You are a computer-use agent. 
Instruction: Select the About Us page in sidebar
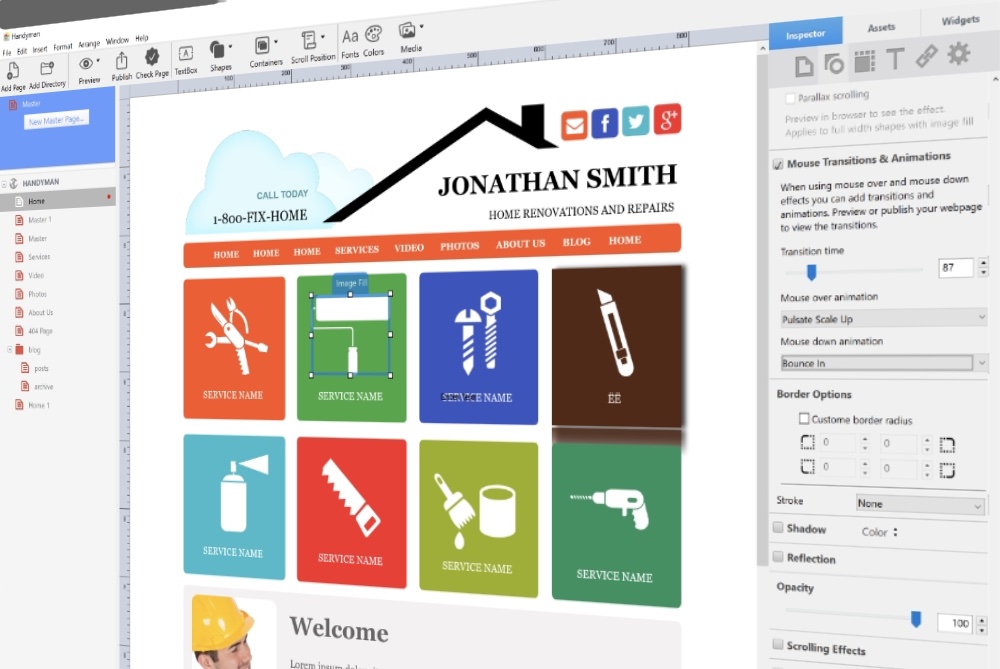[x=41, y=312]
